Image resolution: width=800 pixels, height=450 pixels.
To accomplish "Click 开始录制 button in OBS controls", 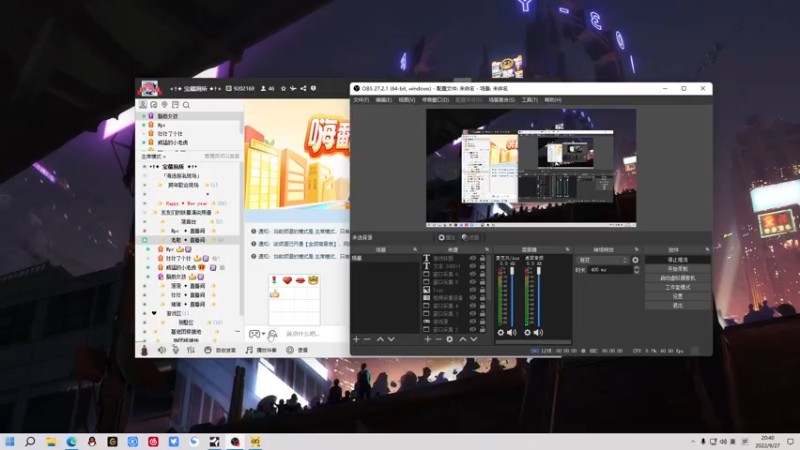I will pos(678,269).
